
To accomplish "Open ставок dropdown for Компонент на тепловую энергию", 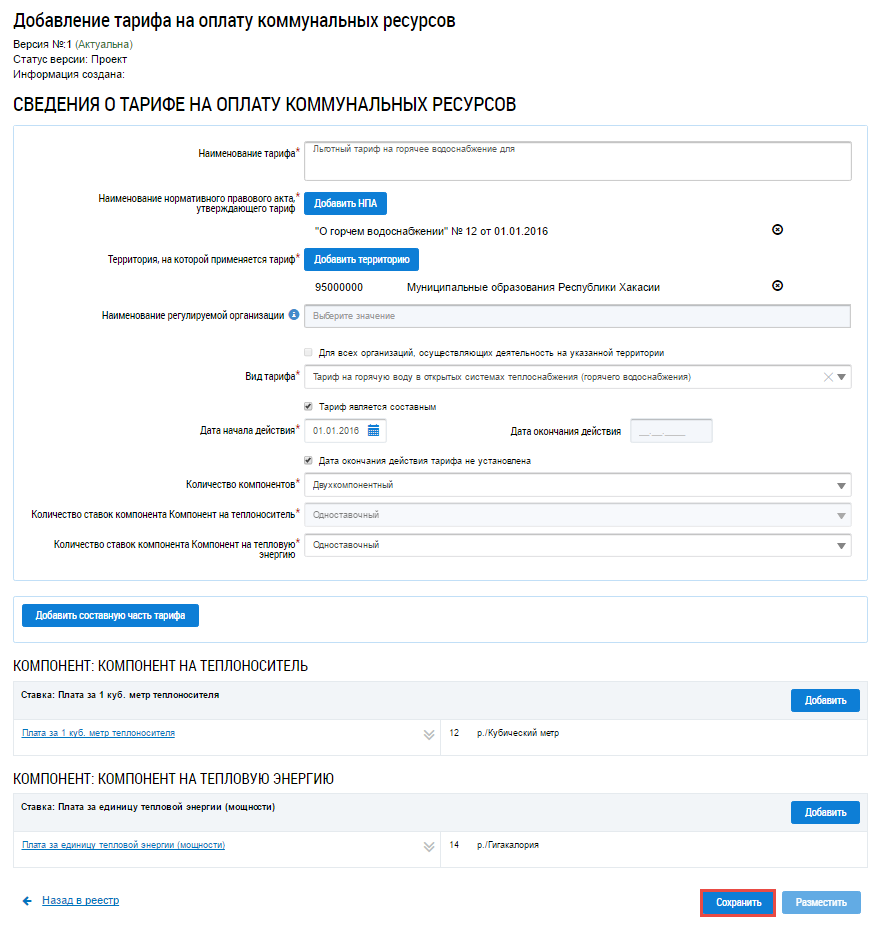I will 842,545.
